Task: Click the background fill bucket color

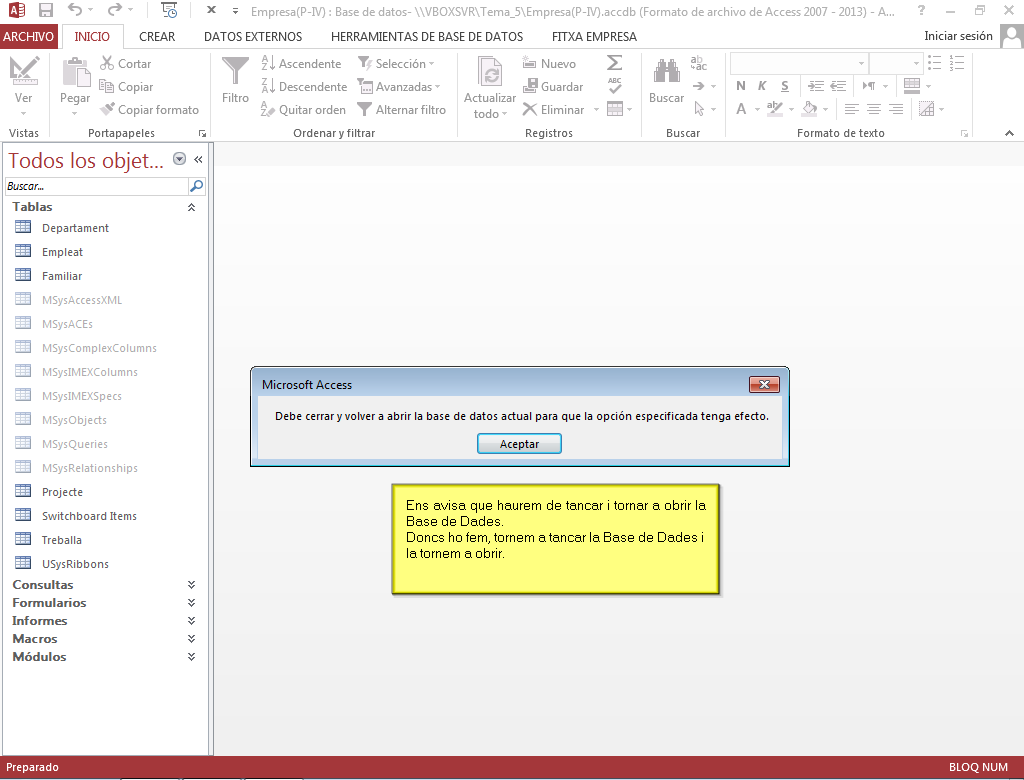Action: pos(809,108)
